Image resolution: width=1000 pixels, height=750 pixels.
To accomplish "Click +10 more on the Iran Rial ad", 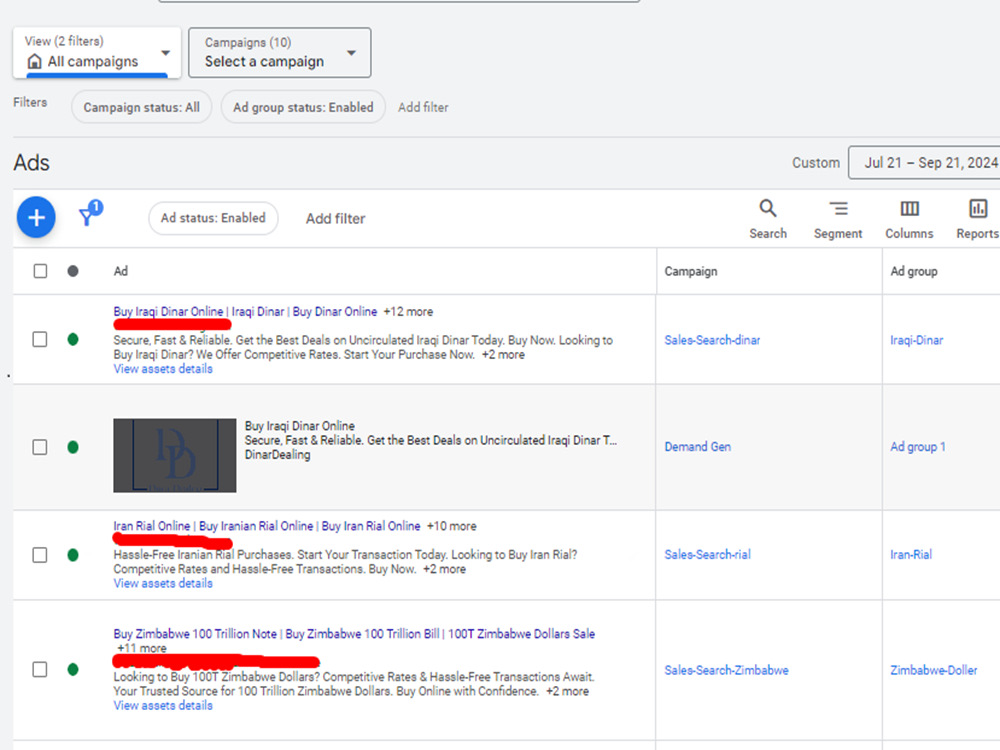I will pyautogui.click(x=452, y=526).
